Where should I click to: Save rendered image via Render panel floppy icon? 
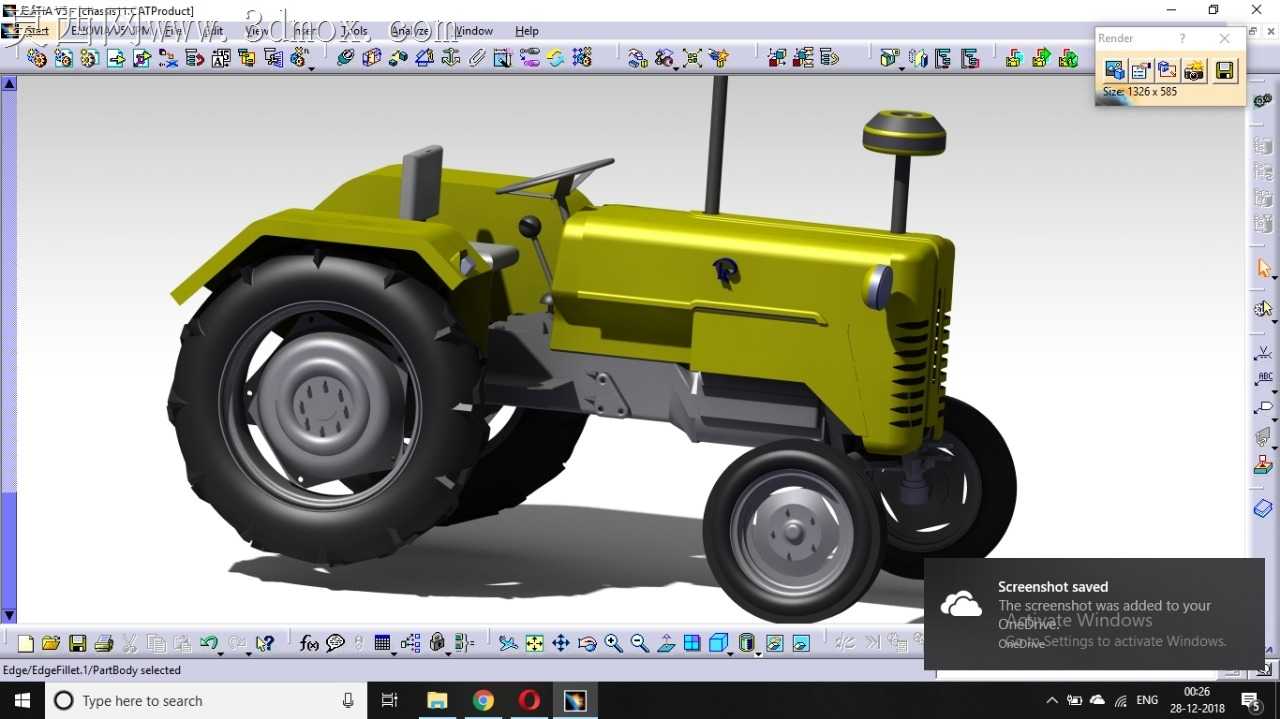1225,70
